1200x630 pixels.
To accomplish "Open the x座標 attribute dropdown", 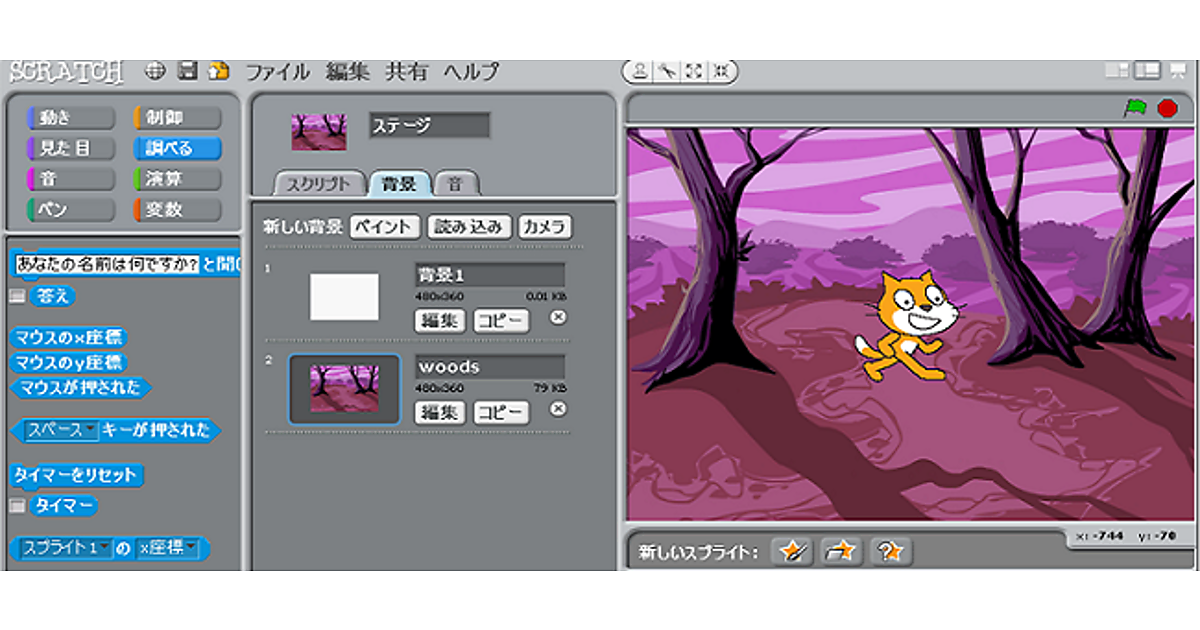I will click(167, 548).
